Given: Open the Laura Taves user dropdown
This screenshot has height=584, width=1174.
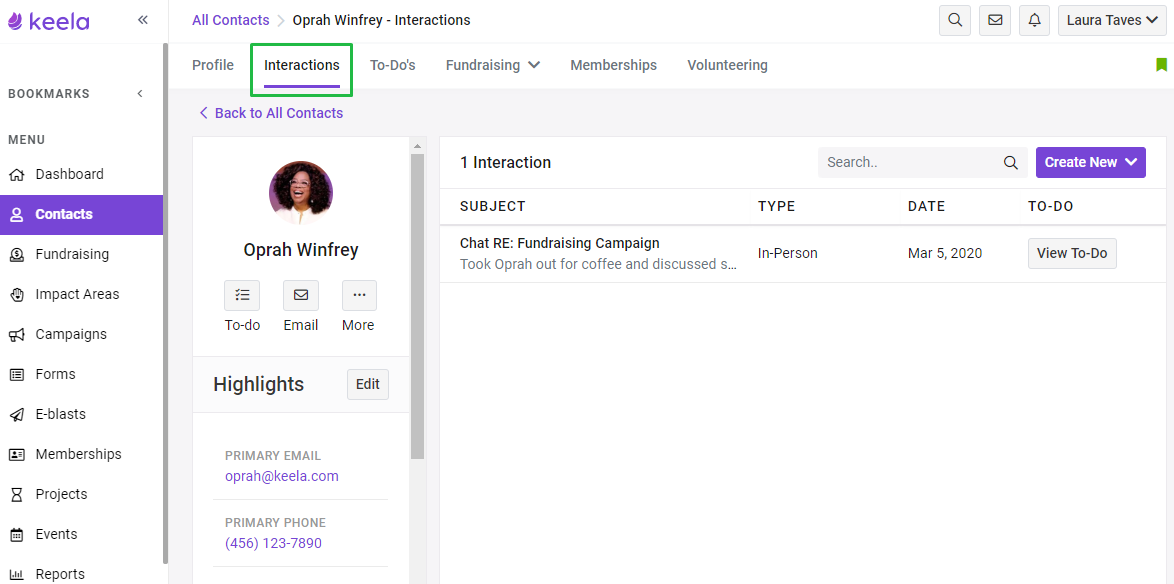Looking at the screenshot, I should pyautogui.click(x=1112, y=20).
